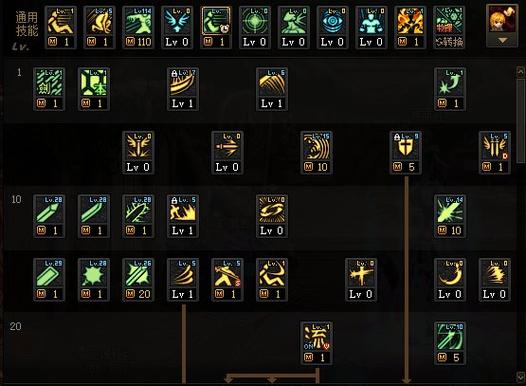The image size is (526, 386).
Task: Click the M 20 level badge
Action: point(139,294)
